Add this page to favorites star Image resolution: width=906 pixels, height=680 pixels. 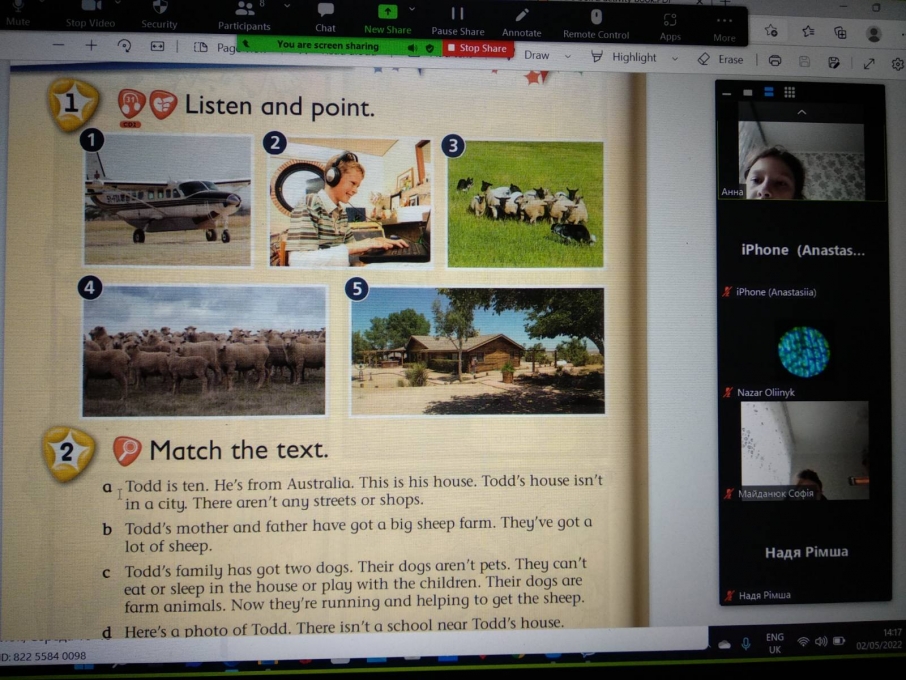(771, 31)
